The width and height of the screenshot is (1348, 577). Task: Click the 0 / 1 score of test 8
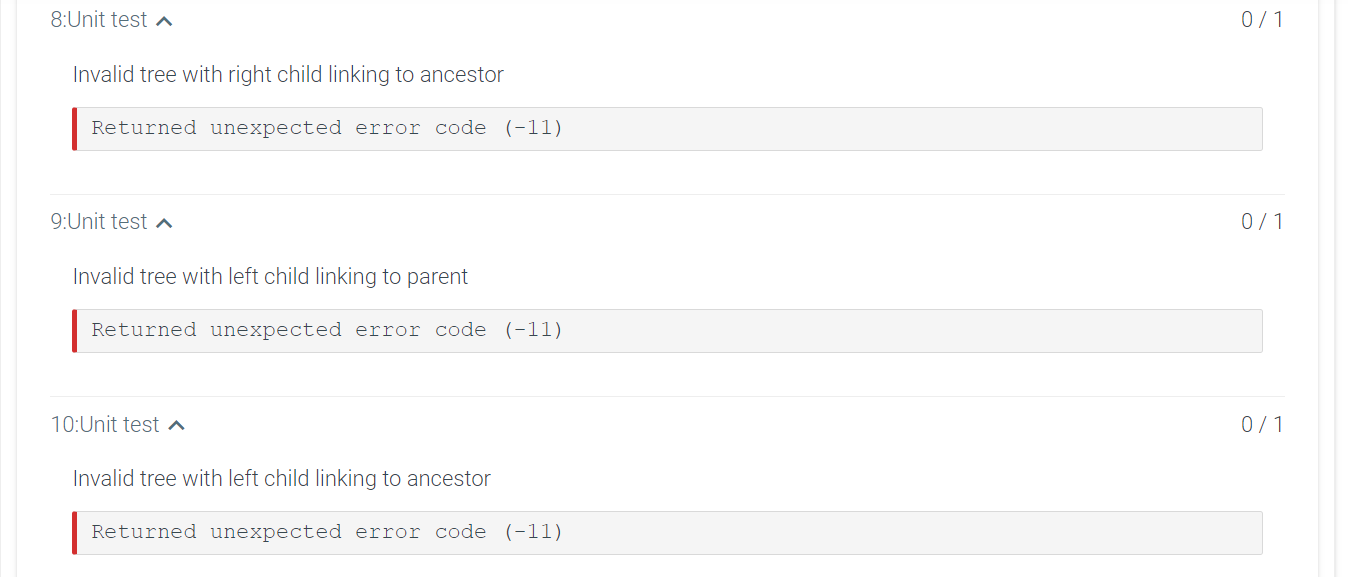tap(1262, 18)
